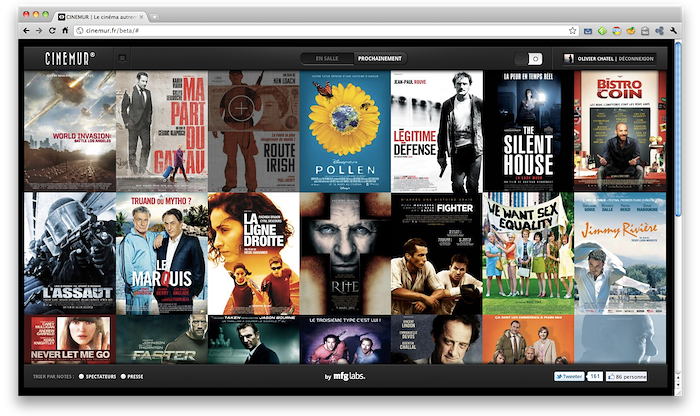Select the Le Marquis poster
The width and height of the screenshot is (700, 416).
[162, 254]
